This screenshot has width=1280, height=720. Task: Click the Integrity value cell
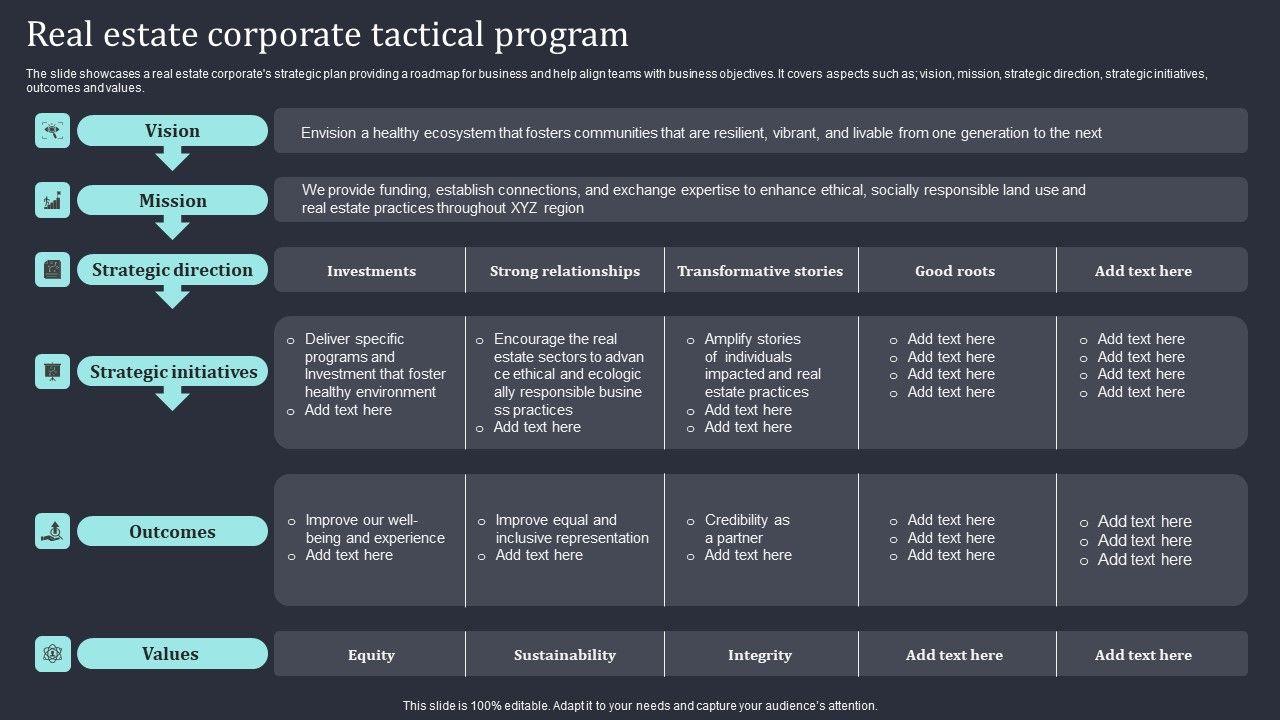[x=760, y=655]
